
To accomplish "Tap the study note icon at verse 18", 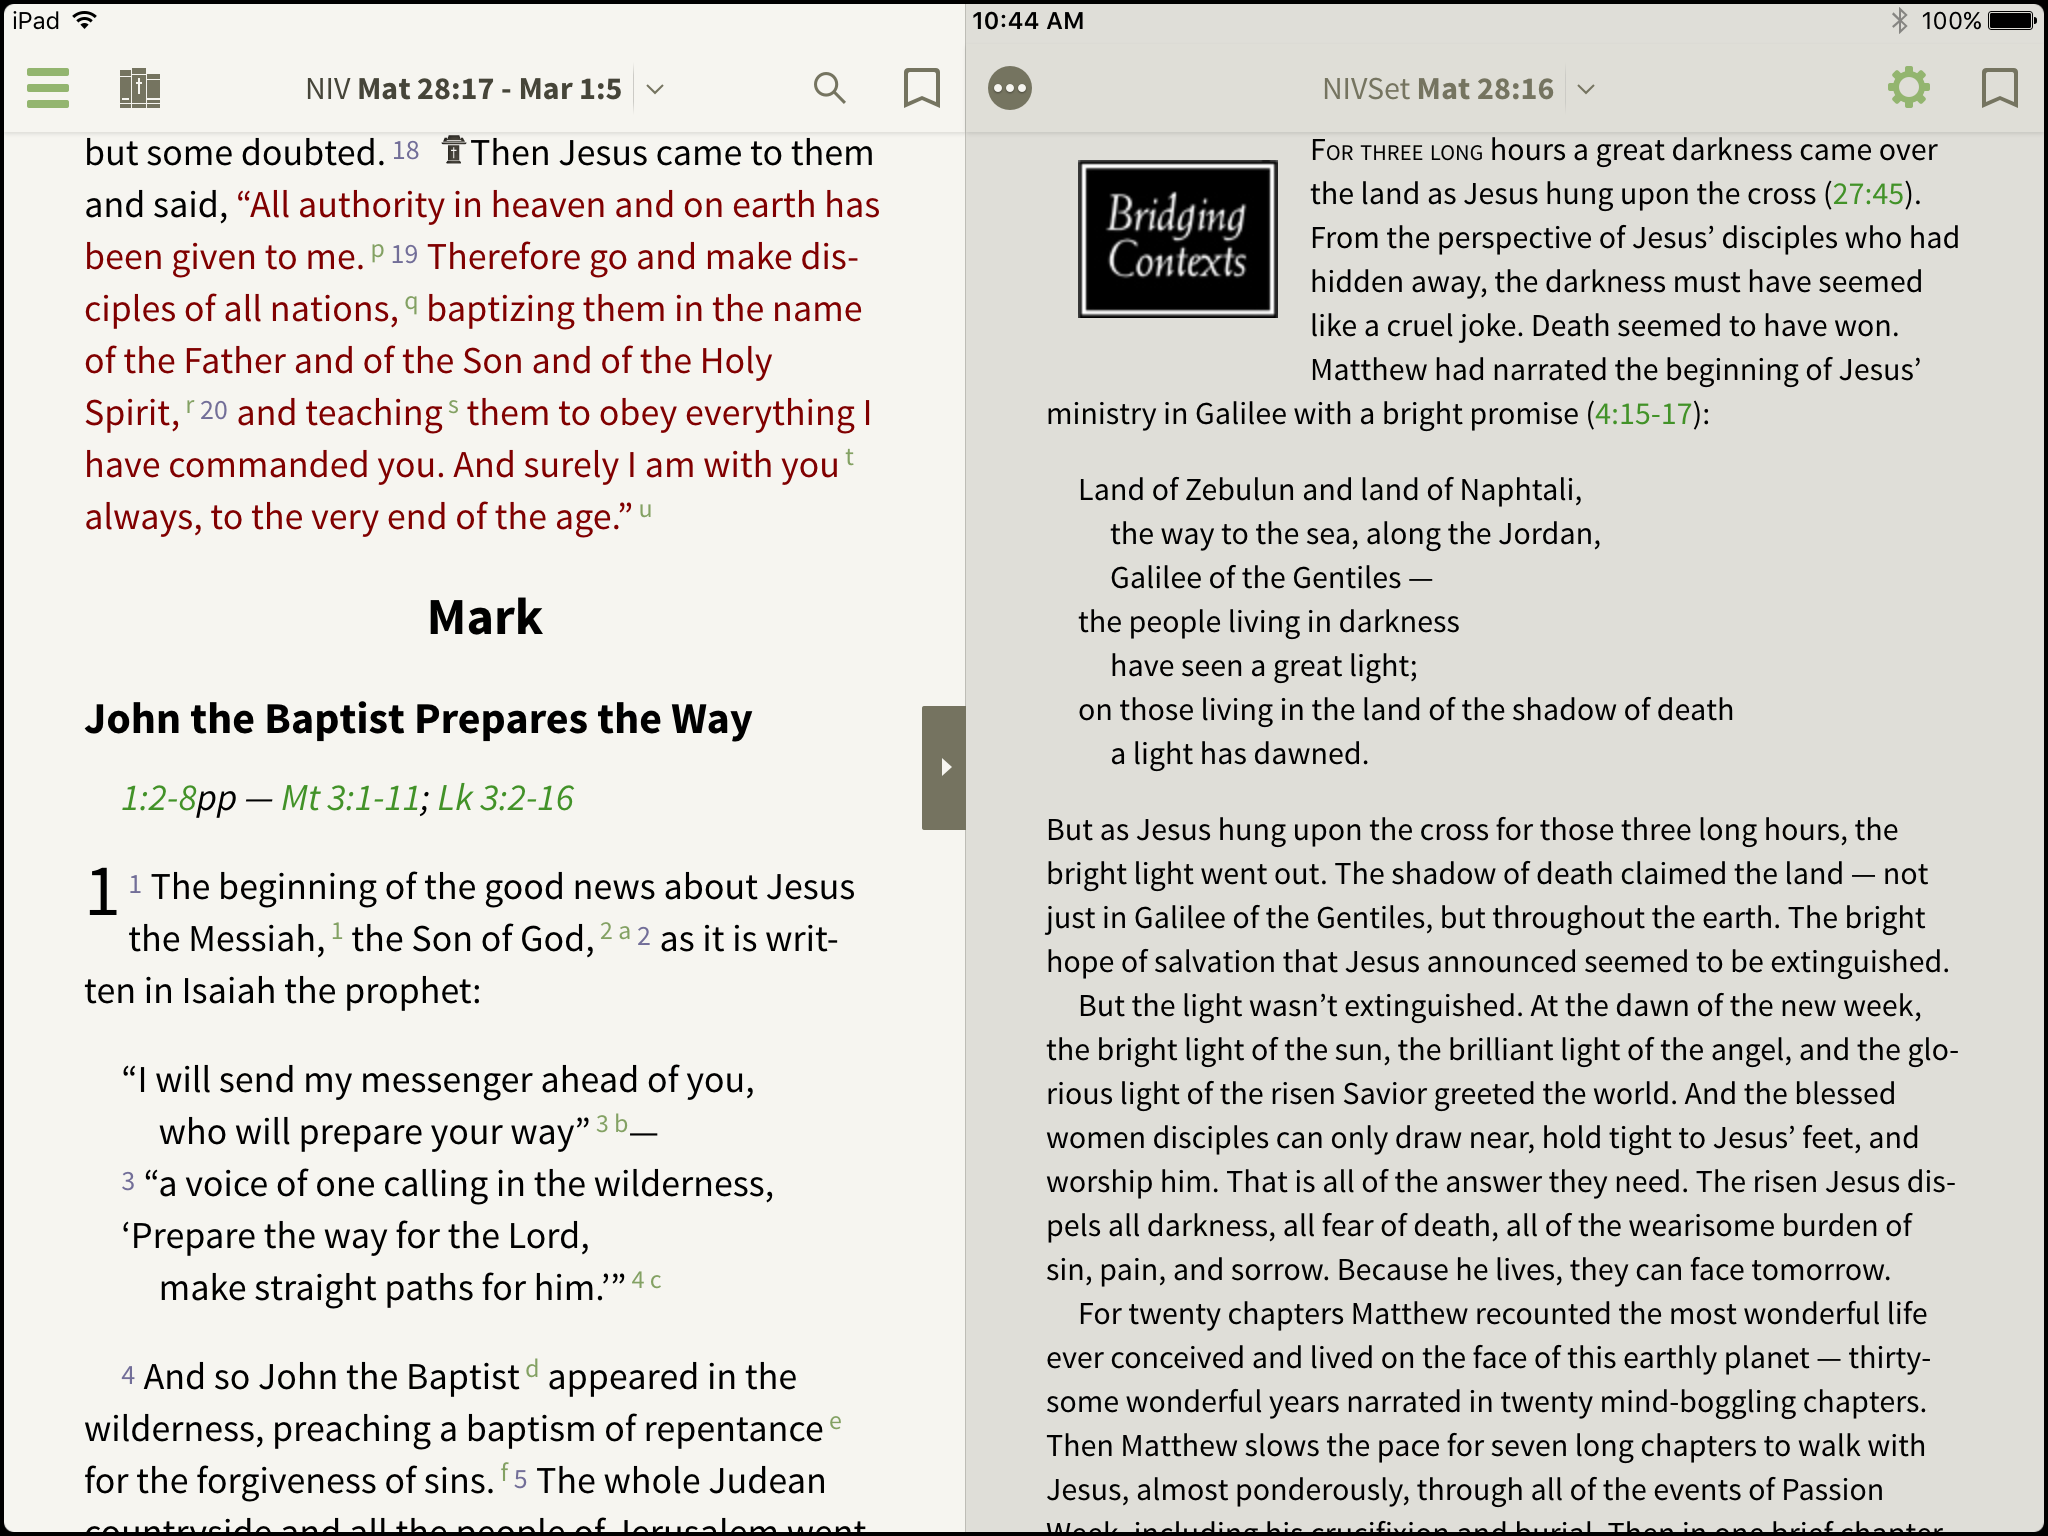I will 453,150.
